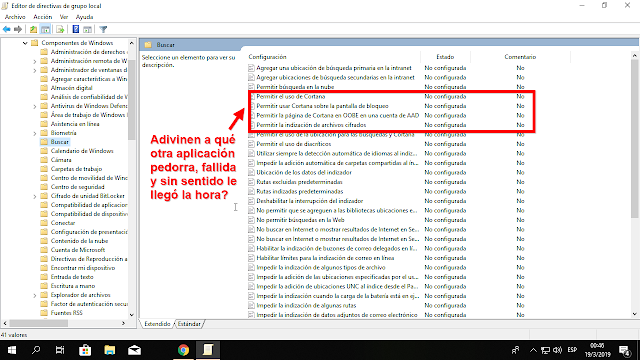Click policy icon beside Permitir búsqueda en la nube
The height and width of the screenshot is (360, 640).
tap(251, 87)
